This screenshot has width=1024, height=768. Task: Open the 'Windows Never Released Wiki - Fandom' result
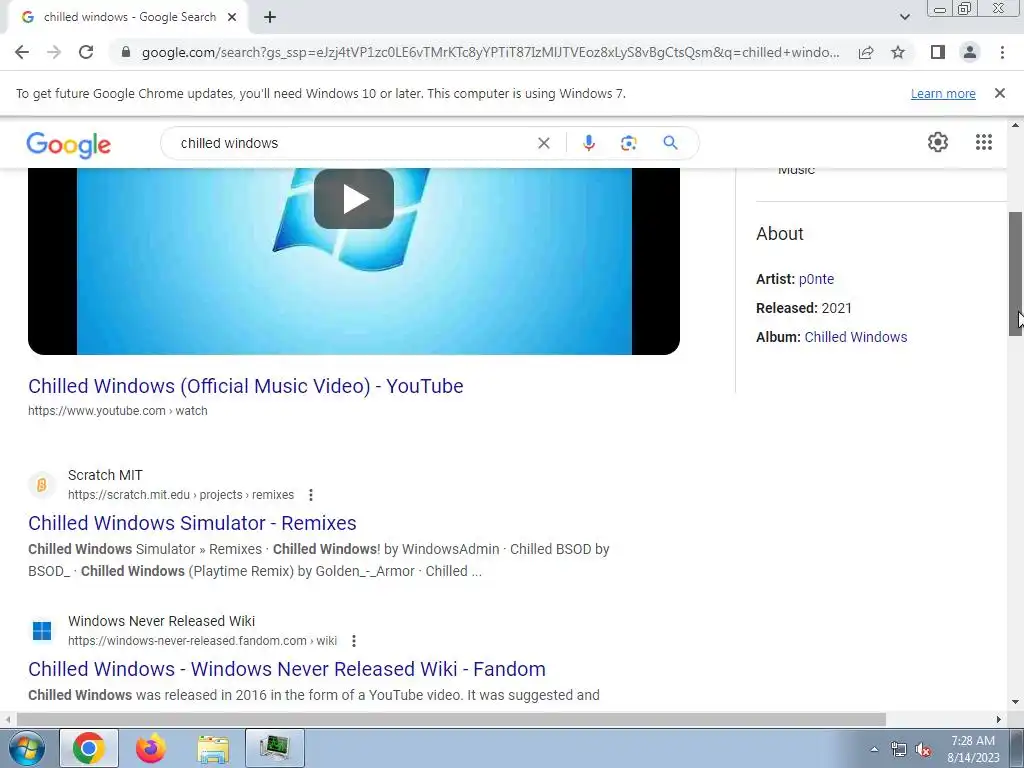pyautogui.click(x=287, y=669)
